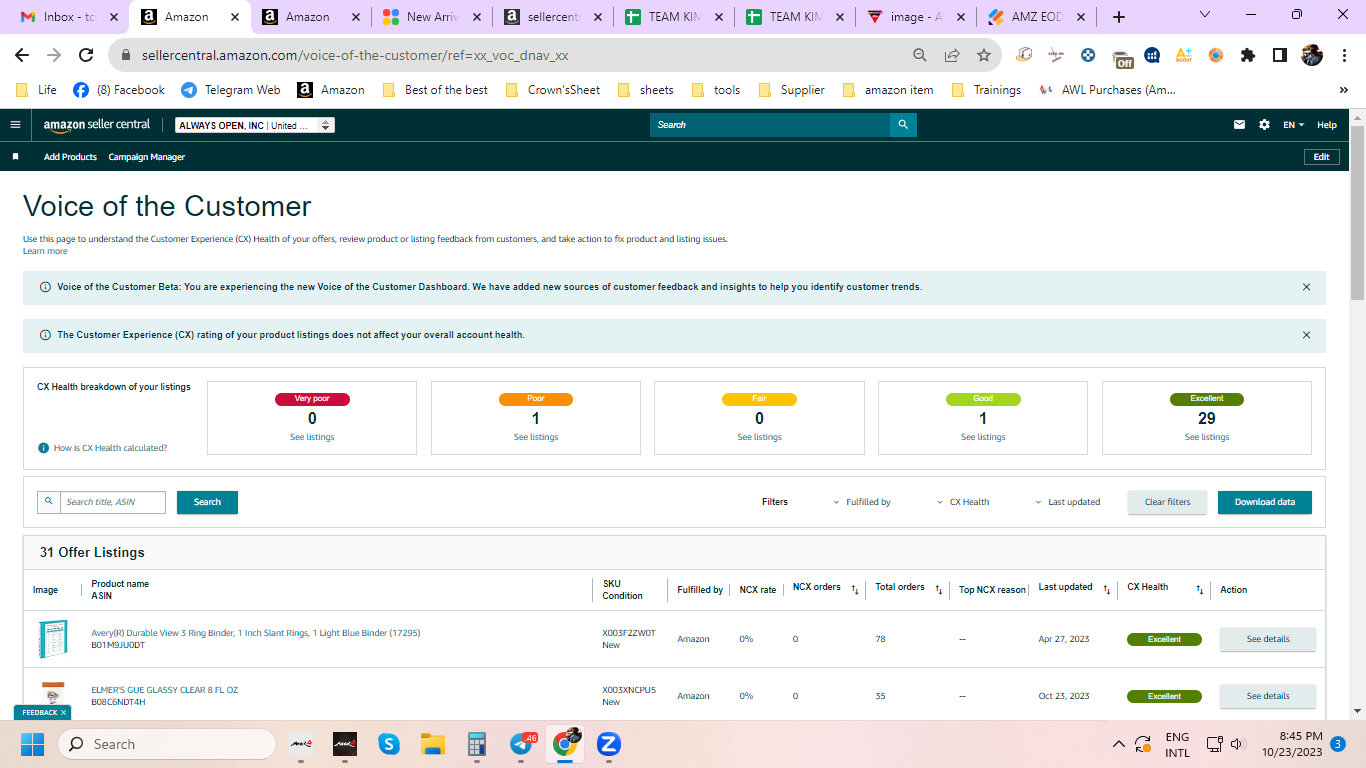Image resolution: width=1366 pixels, height=768 pixels.
Task: Bookmark this page with the star icon
Action: point(984,56)
